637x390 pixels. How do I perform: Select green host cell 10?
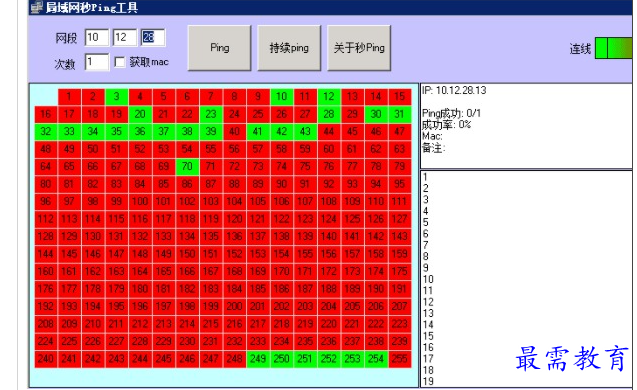pos(282,97)
